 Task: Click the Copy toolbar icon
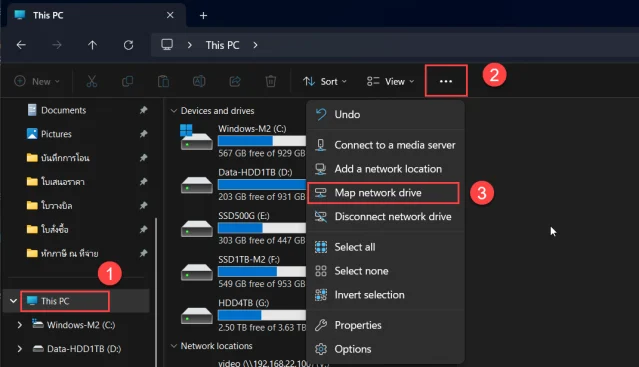coord(128,81)
